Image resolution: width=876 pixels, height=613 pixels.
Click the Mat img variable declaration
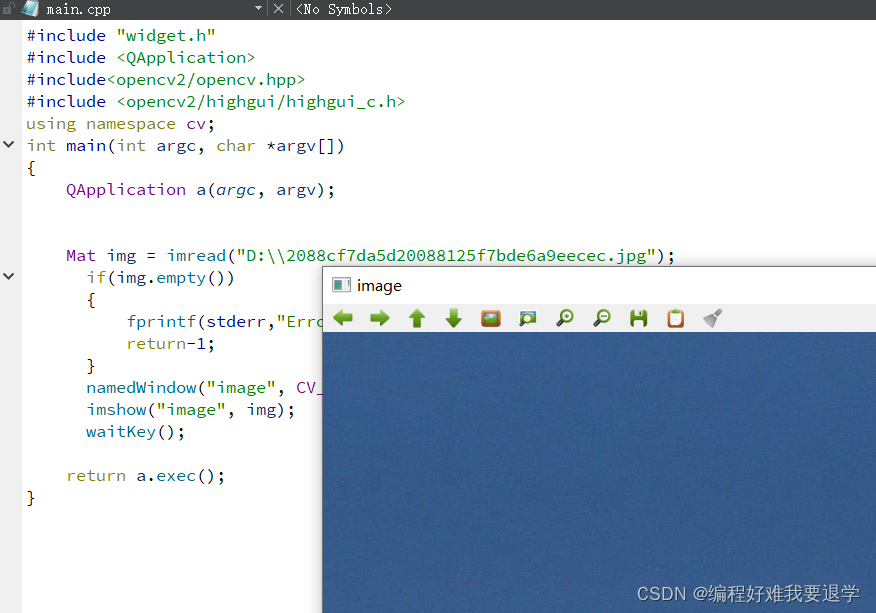pos(101,256)
